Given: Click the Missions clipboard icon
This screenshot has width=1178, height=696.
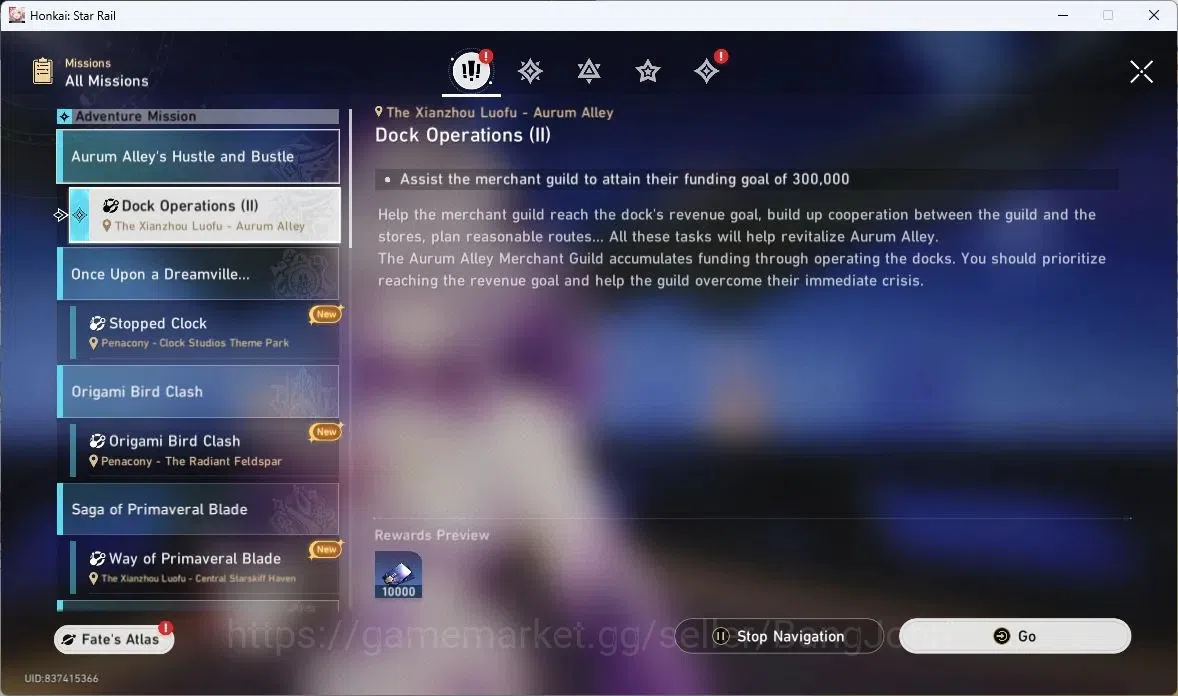Looking at the screenshot, I should tap(43, 71).
